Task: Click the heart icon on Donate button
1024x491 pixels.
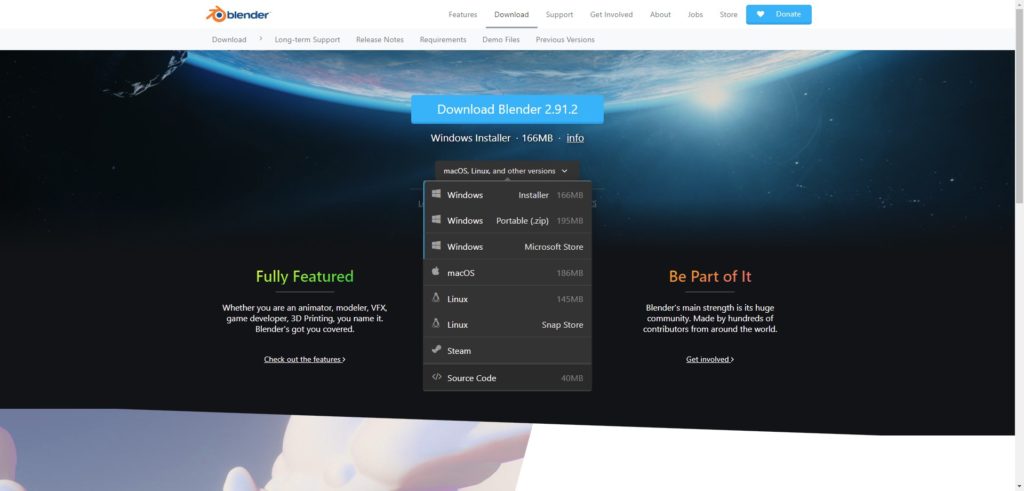Action: pos(760,14)
